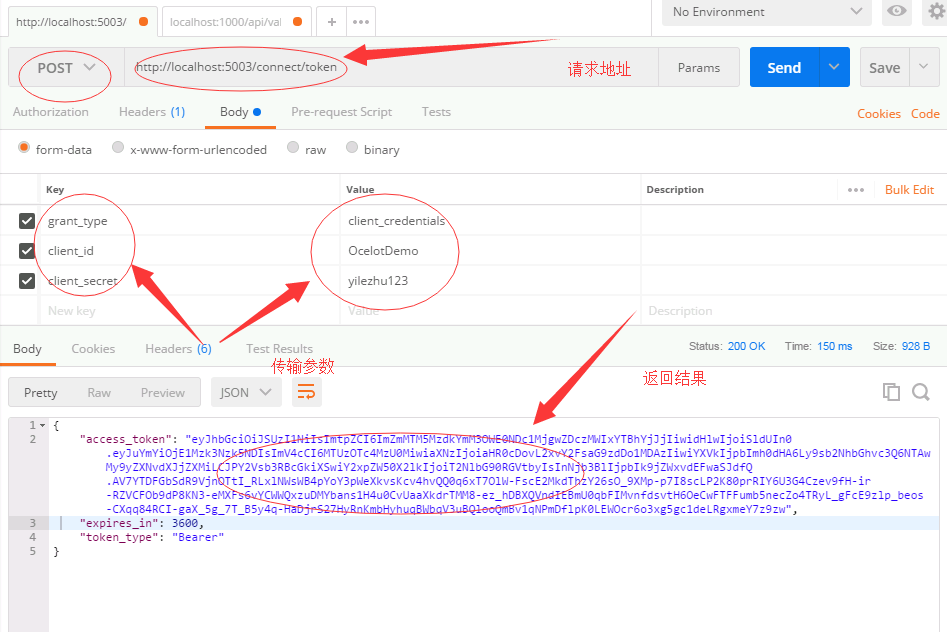Screen dimensions: 947x632
Task: Open the Code link
Action: click(925, 114)
